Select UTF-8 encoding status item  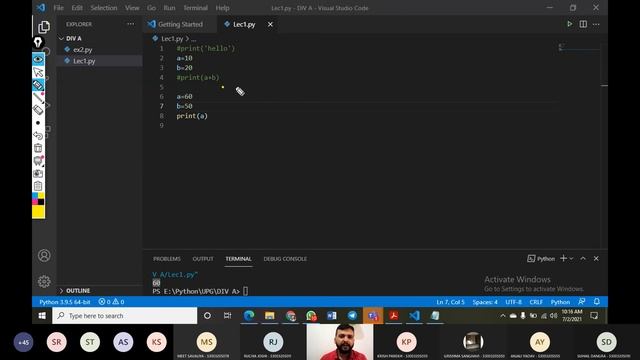[513, 302]
